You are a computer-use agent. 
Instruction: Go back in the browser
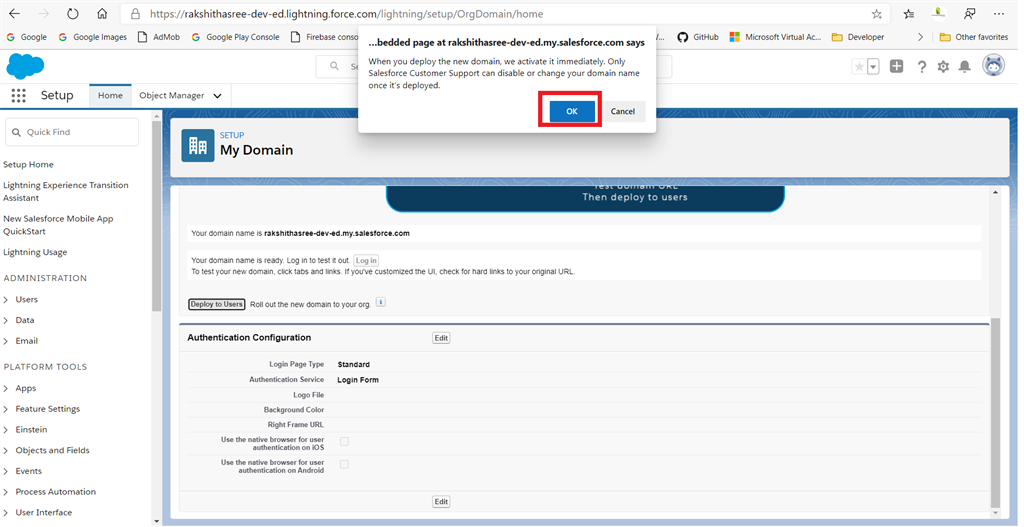pos(14,14)
